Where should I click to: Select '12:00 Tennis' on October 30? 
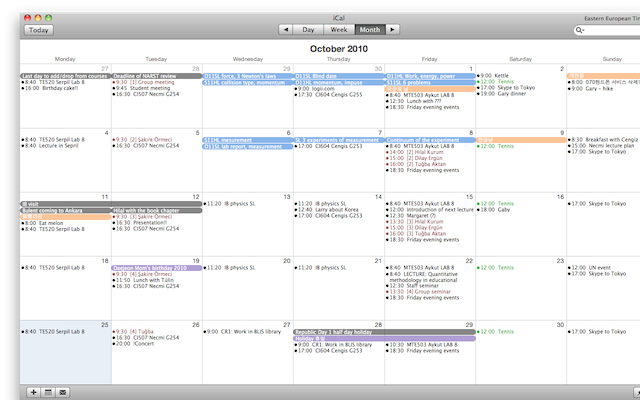pyautogui.click(x=496, y=331)
